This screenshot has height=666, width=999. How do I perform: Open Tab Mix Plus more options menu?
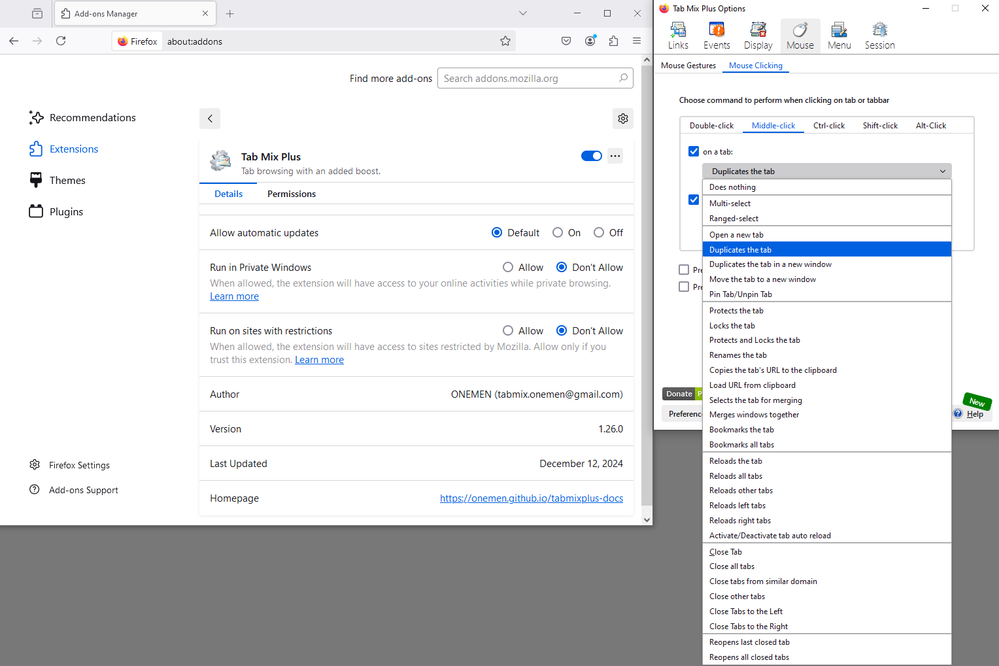tap(615, 156)
